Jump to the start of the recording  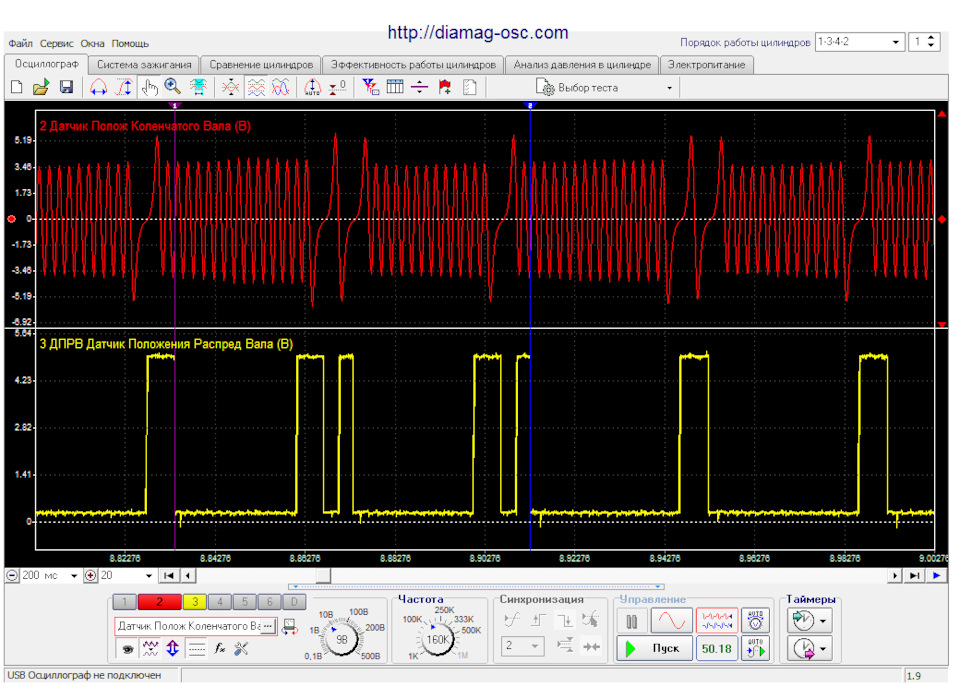point(169,576)
